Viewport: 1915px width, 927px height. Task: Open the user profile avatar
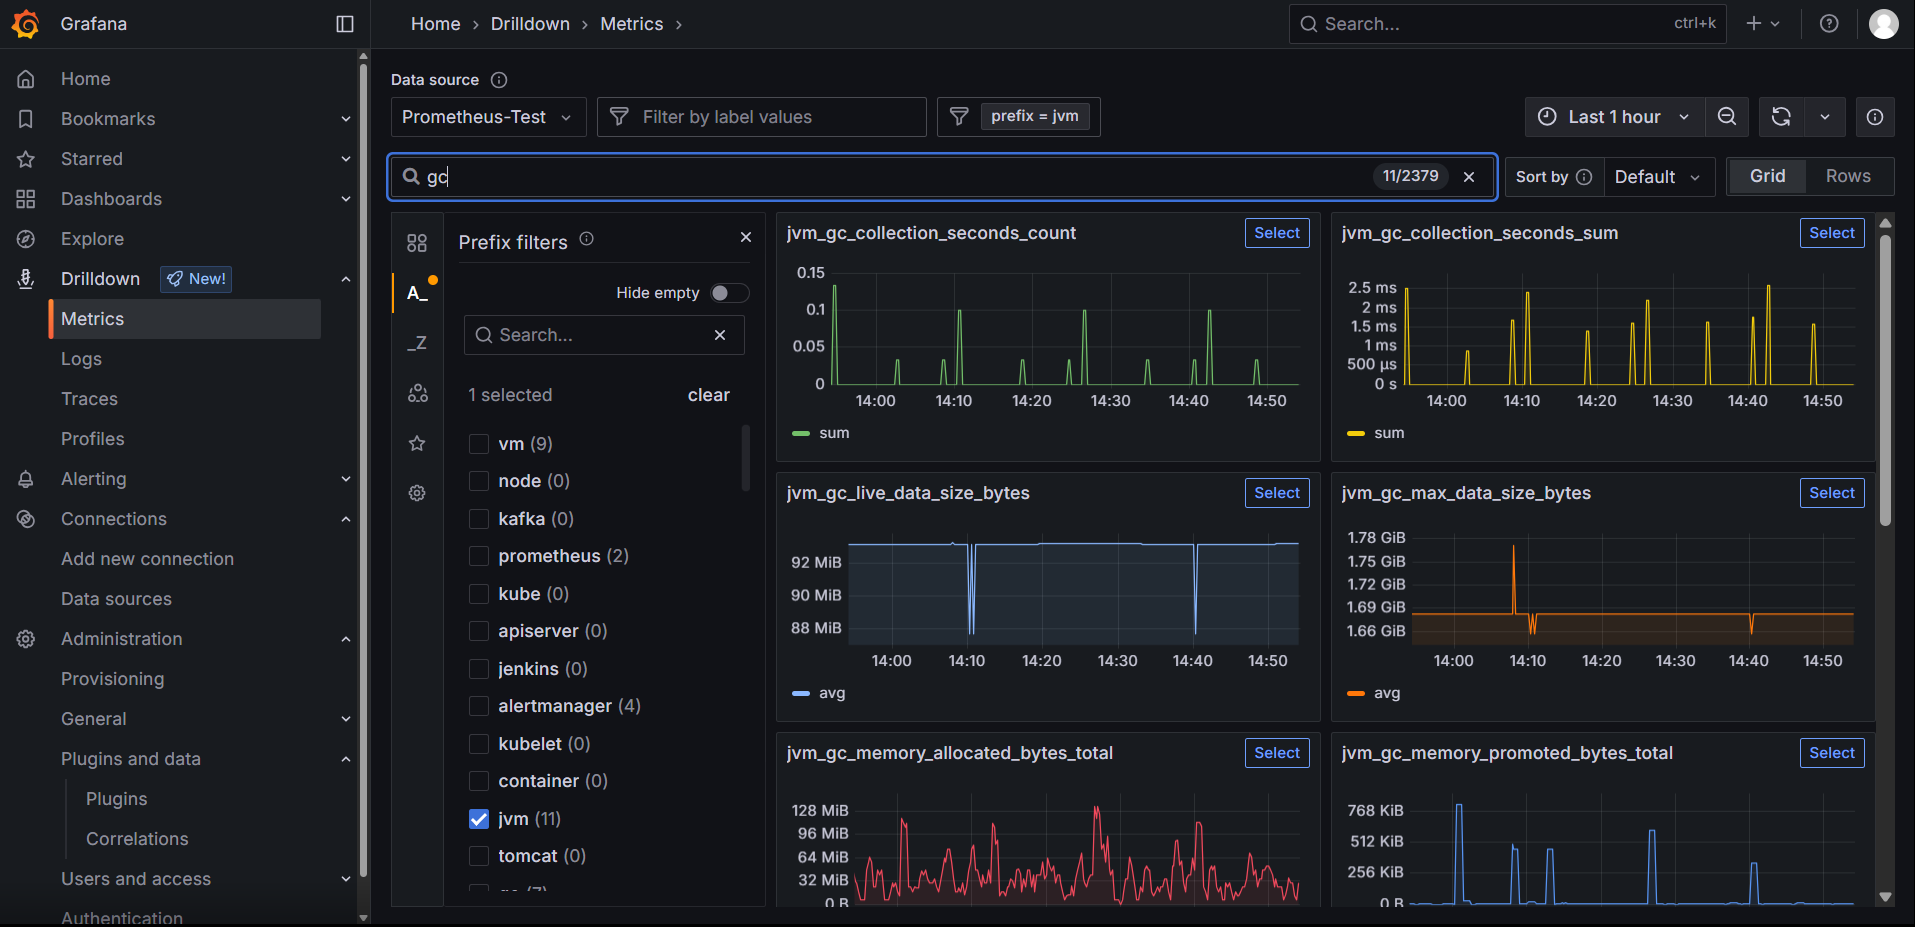1884,24
